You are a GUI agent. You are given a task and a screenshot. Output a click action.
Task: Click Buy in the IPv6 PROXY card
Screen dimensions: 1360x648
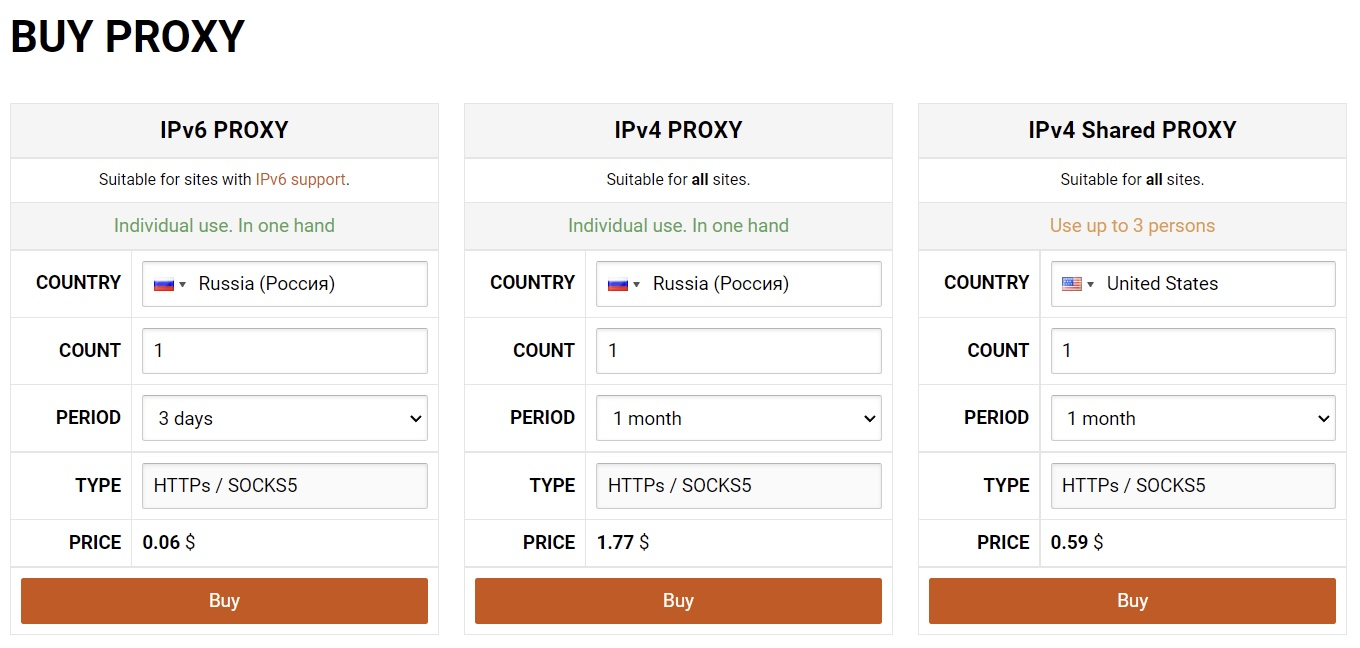[x=224, y=600]
